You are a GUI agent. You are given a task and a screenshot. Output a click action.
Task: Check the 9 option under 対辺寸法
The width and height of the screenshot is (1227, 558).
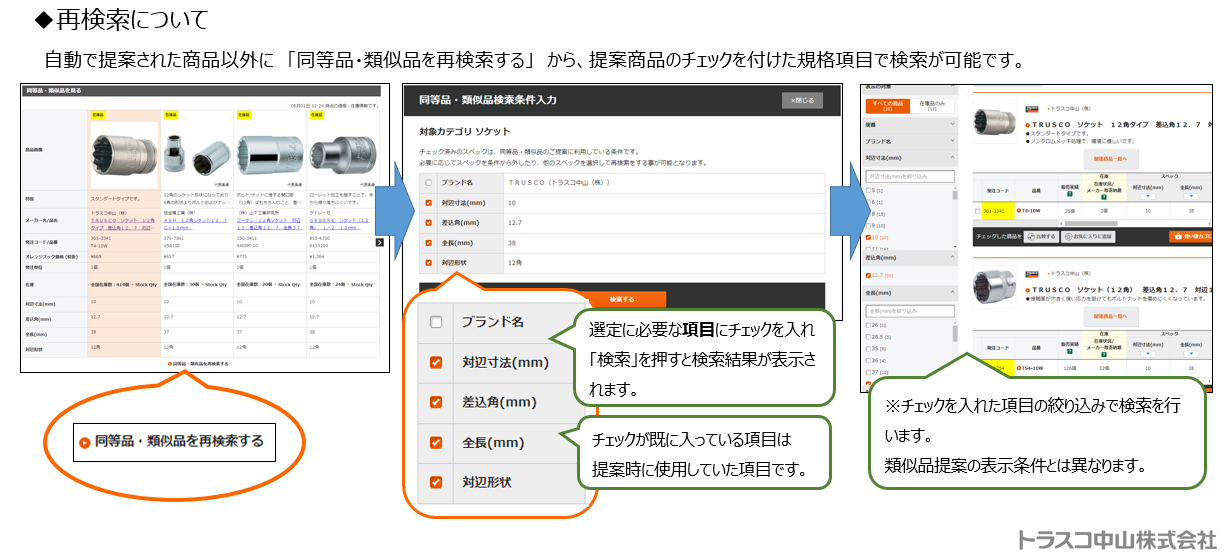868,225
